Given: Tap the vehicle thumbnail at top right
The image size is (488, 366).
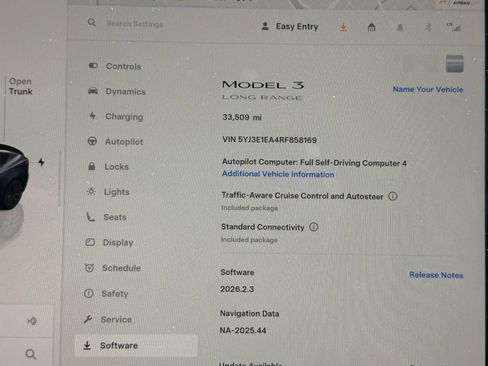Looking at the screenshot, I should 455,64.
